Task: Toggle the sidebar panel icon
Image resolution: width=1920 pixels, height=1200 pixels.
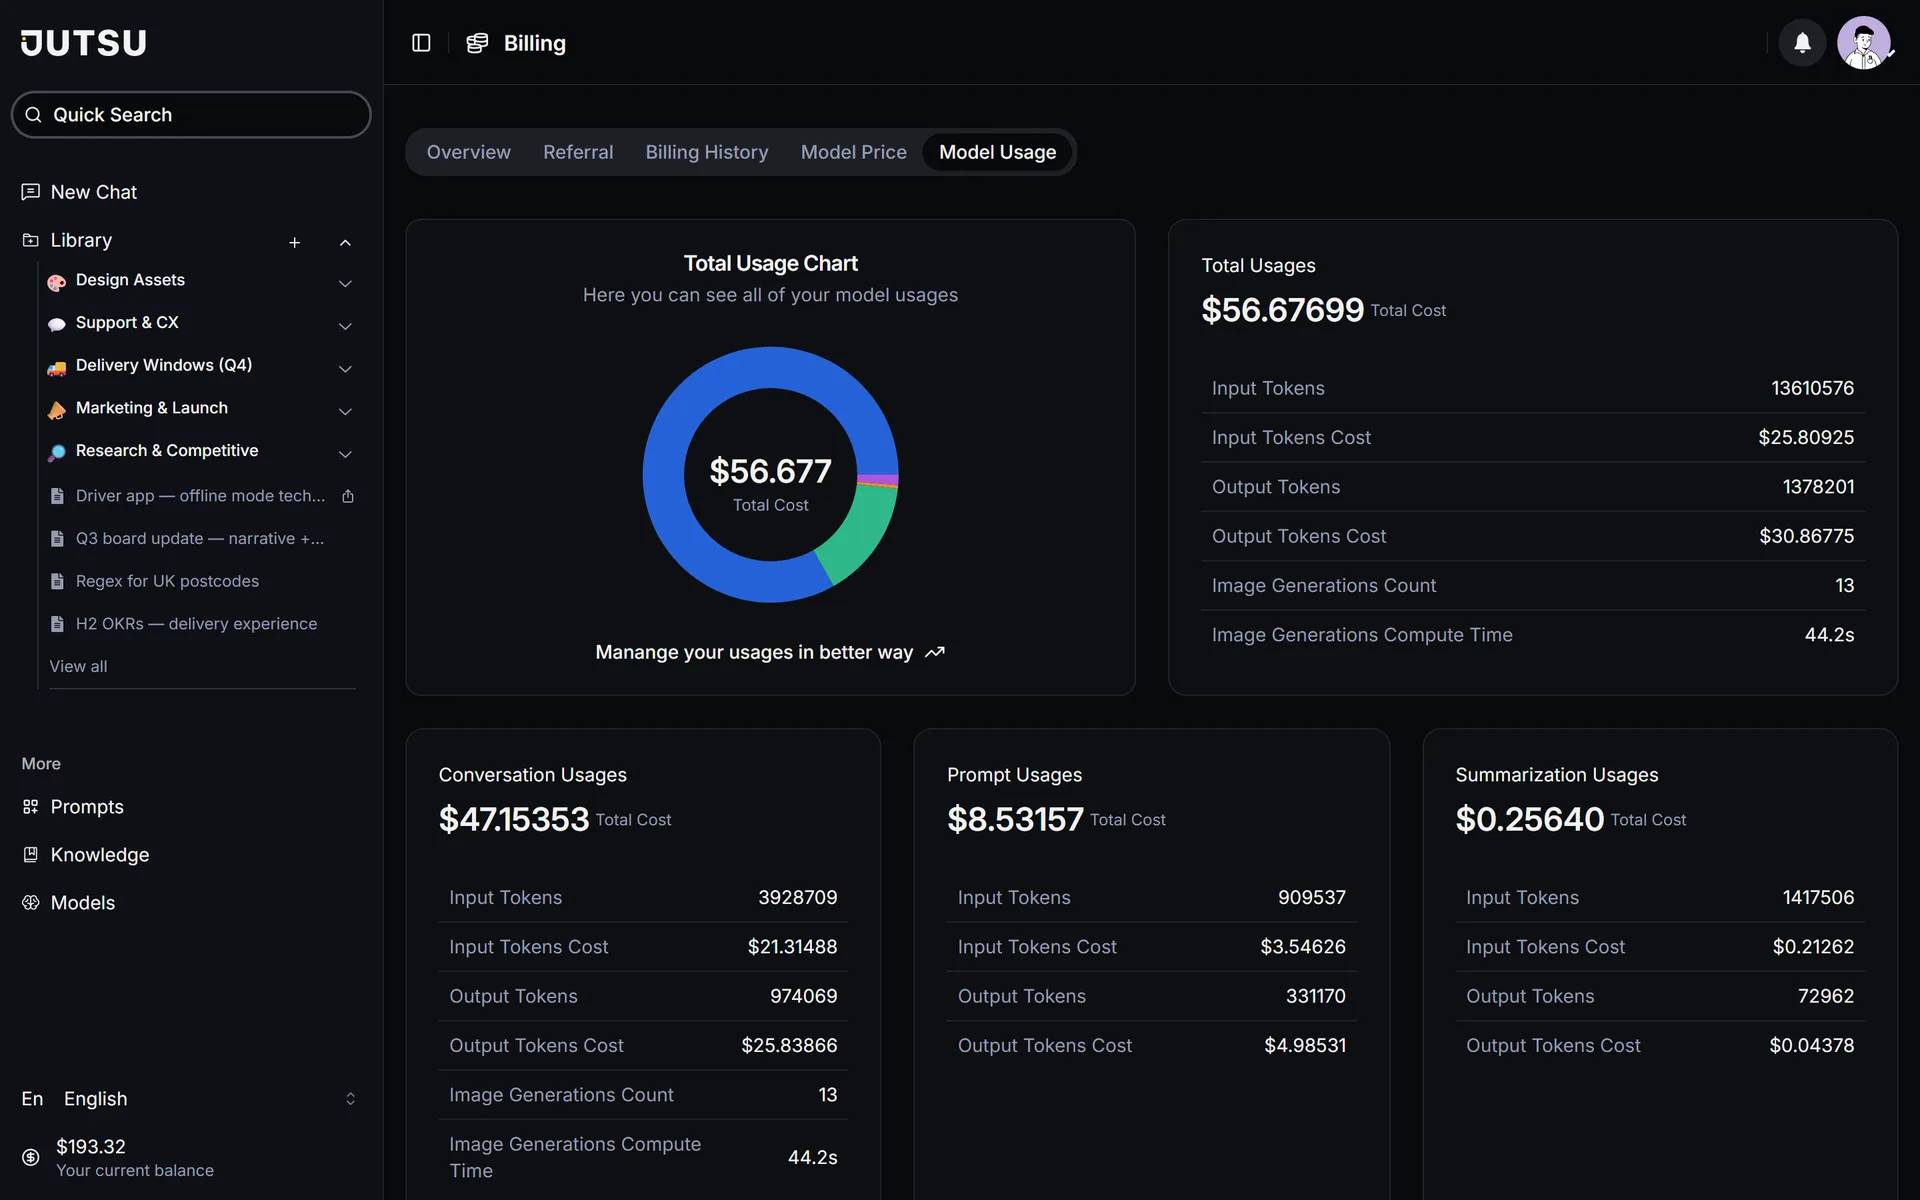Action: pos(421,43)
